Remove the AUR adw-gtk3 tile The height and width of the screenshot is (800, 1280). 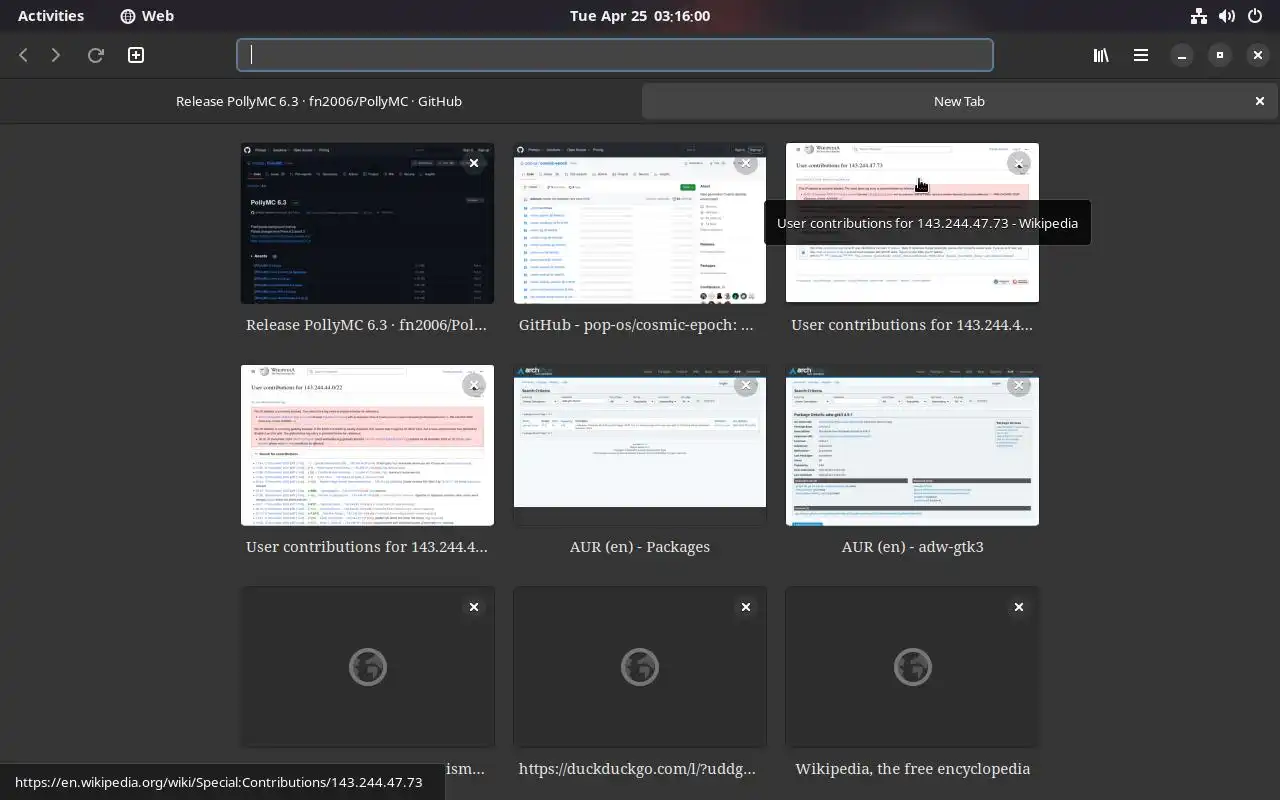(x=1019, y=385)
